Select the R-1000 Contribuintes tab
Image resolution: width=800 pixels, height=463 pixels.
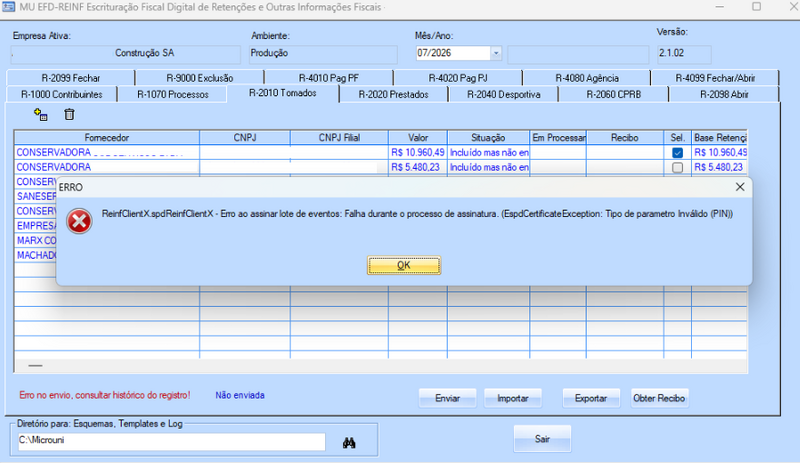point(62,94)
